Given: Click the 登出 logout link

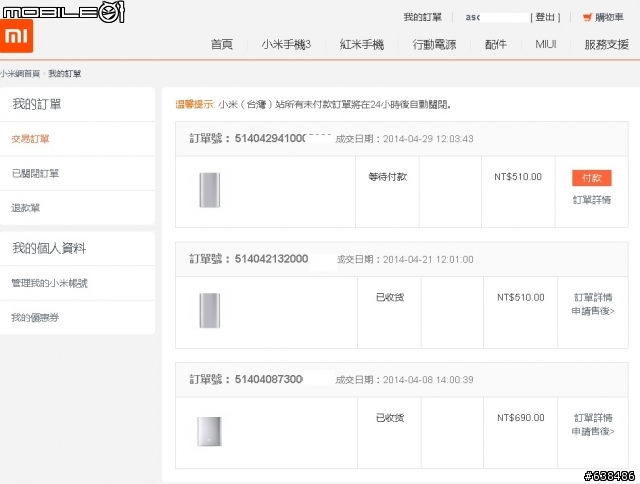Looking at the screenshot, I should pos(545,17).
